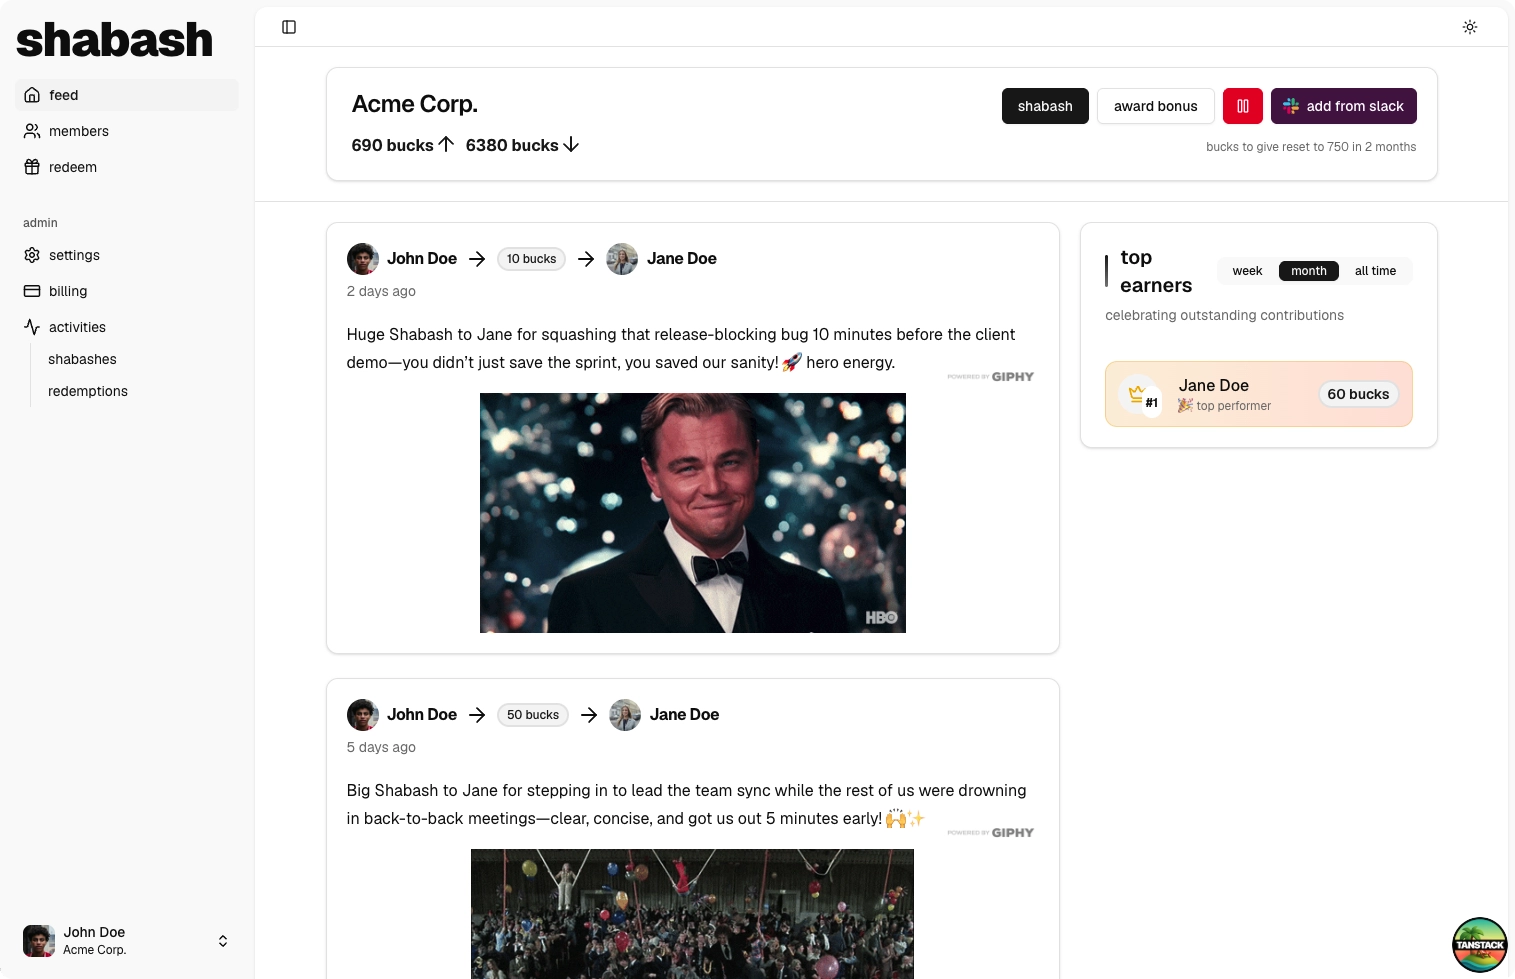This screenshot has height=979, width=1515.
Task: Open the billing page
Action: (127, 291)
